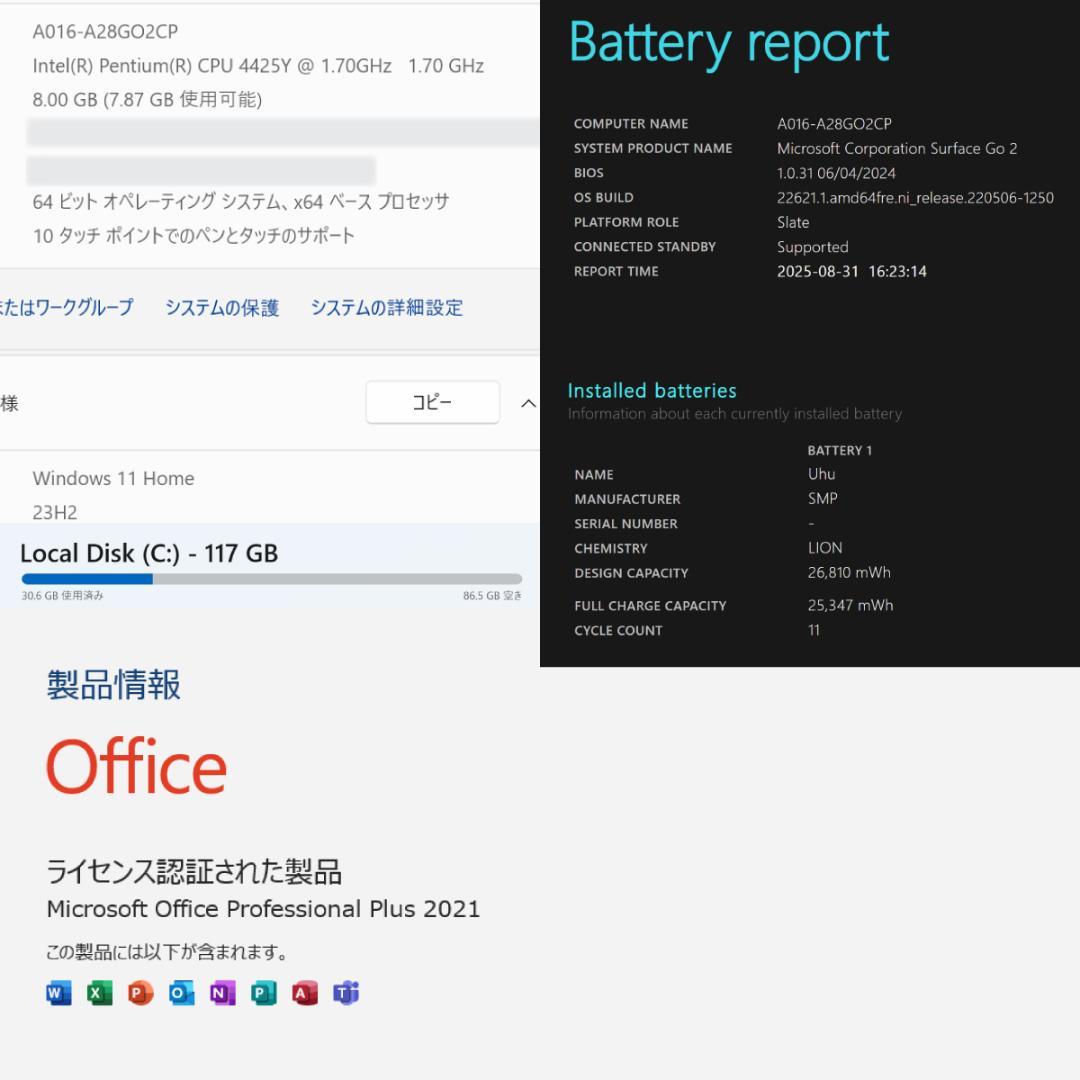Select manufacturer value SMP
Viewport: 1080px width, 1080px height.
(x=822, y=499)
